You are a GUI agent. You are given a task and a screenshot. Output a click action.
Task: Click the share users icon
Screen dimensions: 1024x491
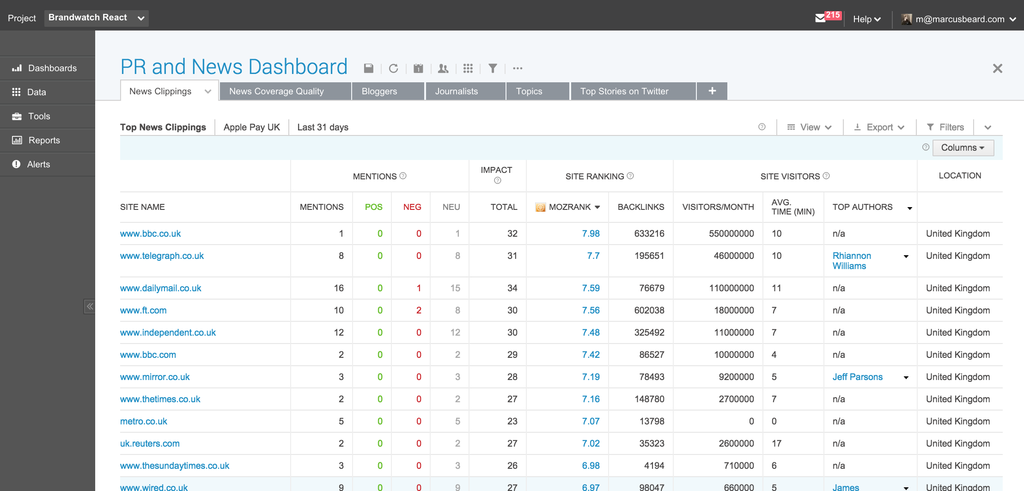coord(443,68)
